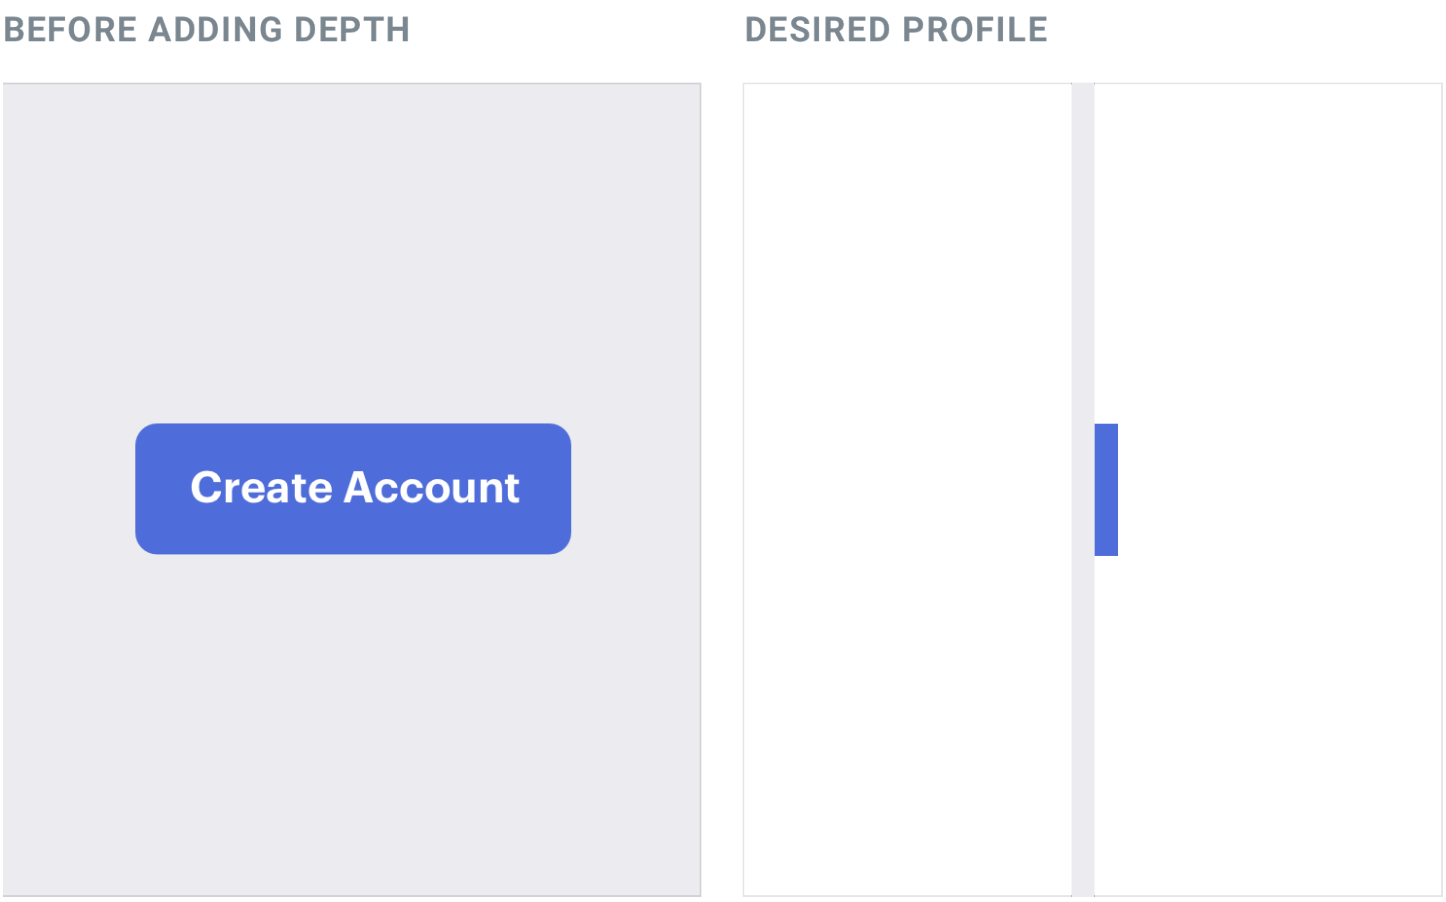Click white area left of the gray vertical strip
The image size is (1446, 902).
tap(907, 489)
